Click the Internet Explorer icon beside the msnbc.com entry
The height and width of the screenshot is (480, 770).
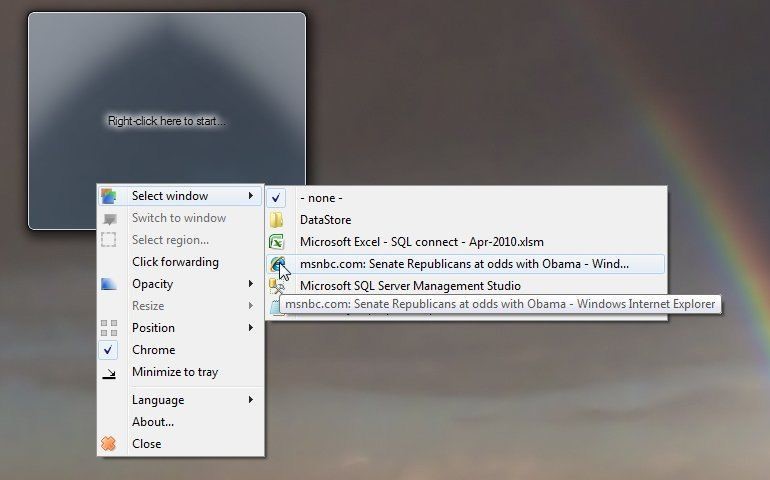[x=277, y=264]
